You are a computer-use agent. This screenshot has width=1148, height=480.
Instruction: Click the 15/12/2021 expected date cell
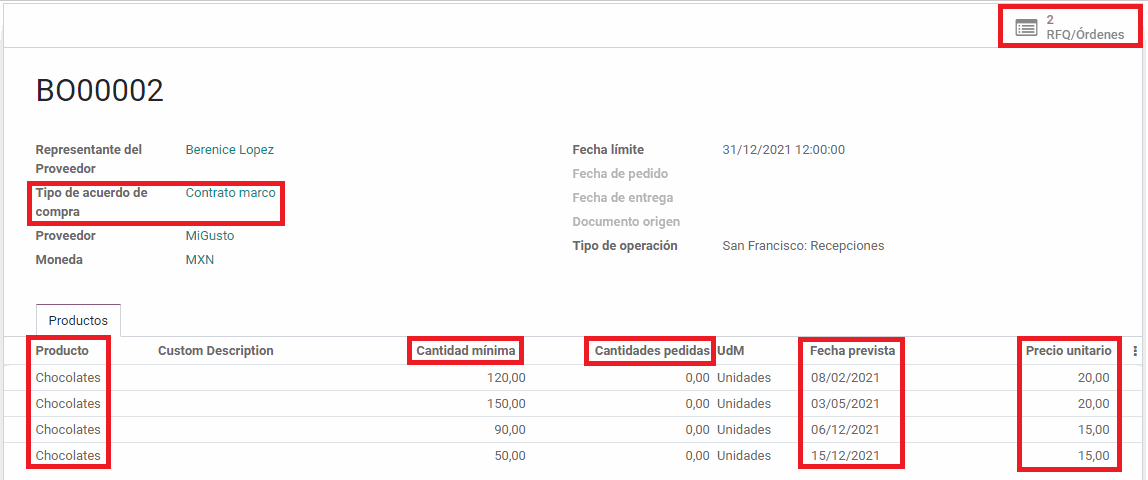click(845, 456)
